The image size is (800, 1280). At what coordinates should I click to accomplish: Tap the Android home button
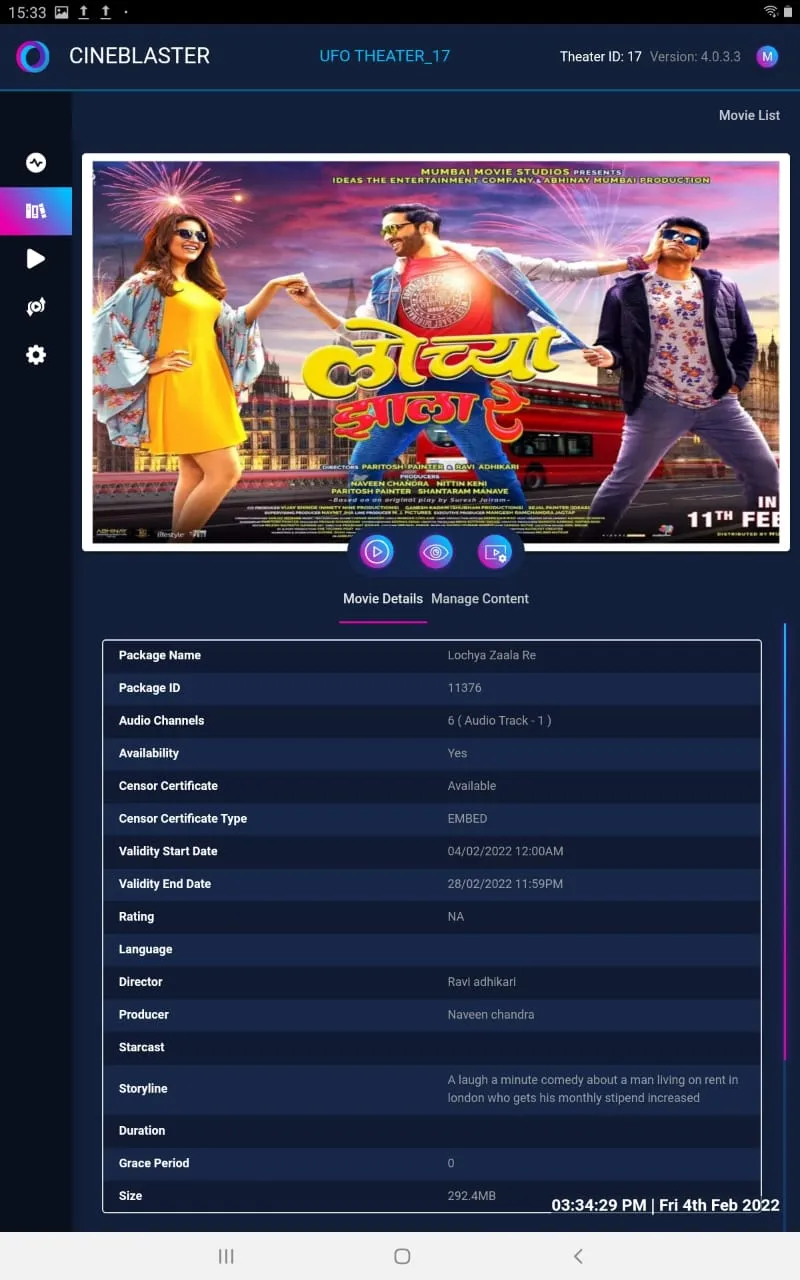pos(402,1256)
